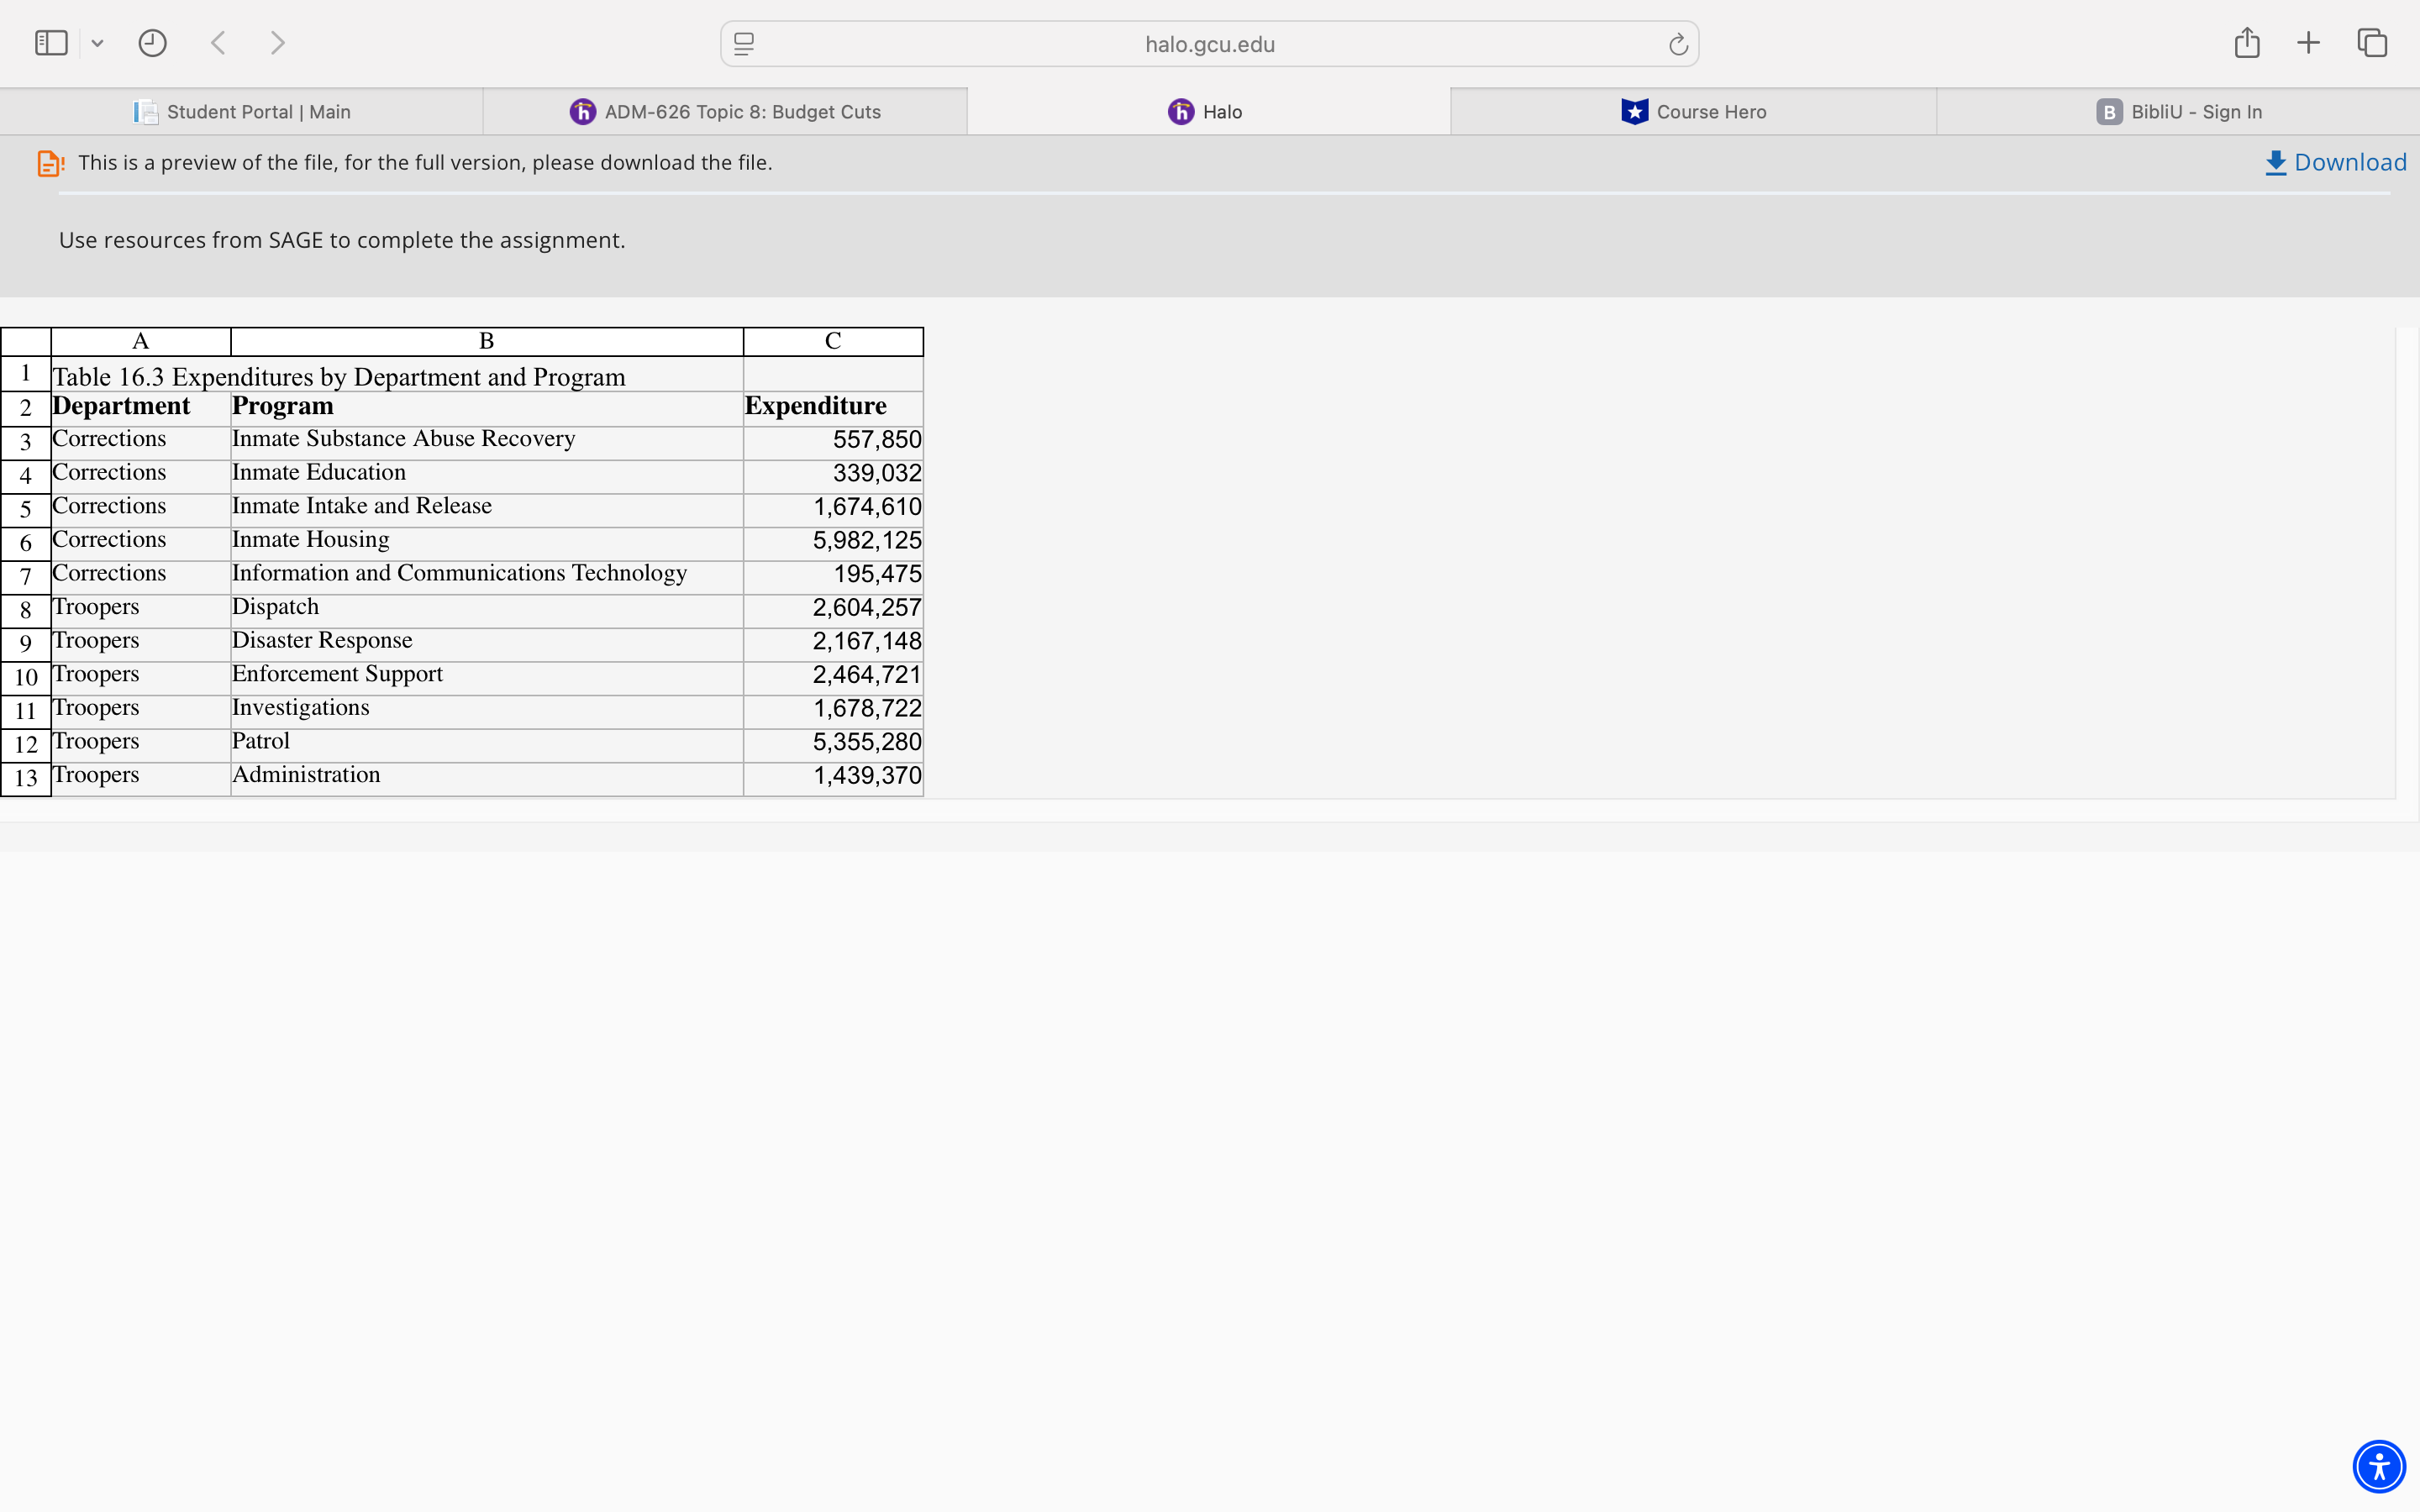Screen dimensions: 2420x1512
Task: Reload the page with refresh icon
Action: coord(1678,44)
